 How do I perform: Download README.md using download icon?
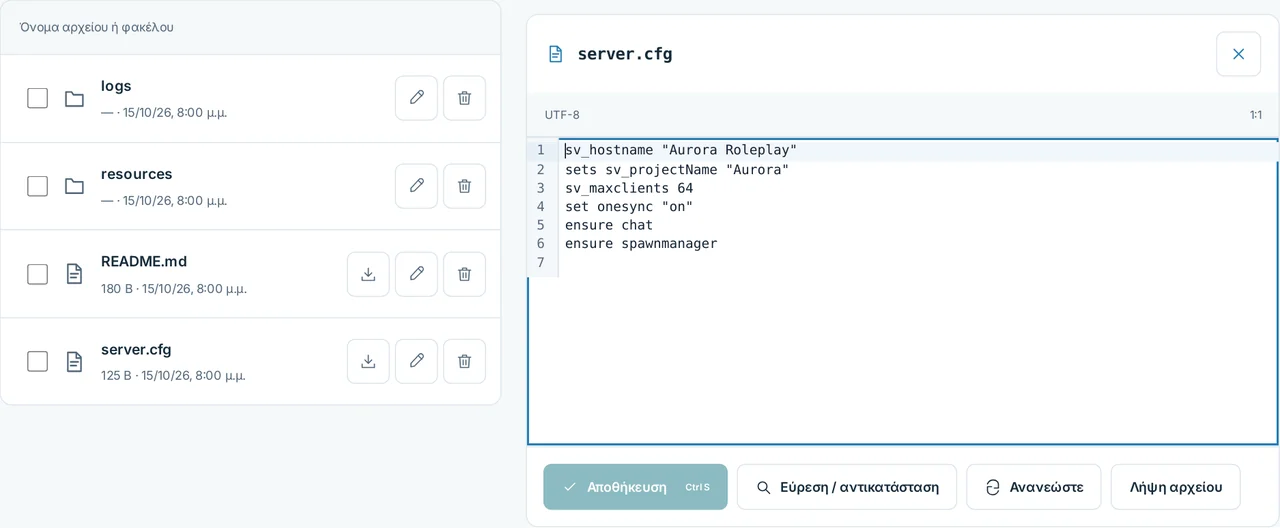(x=368, y=274)
